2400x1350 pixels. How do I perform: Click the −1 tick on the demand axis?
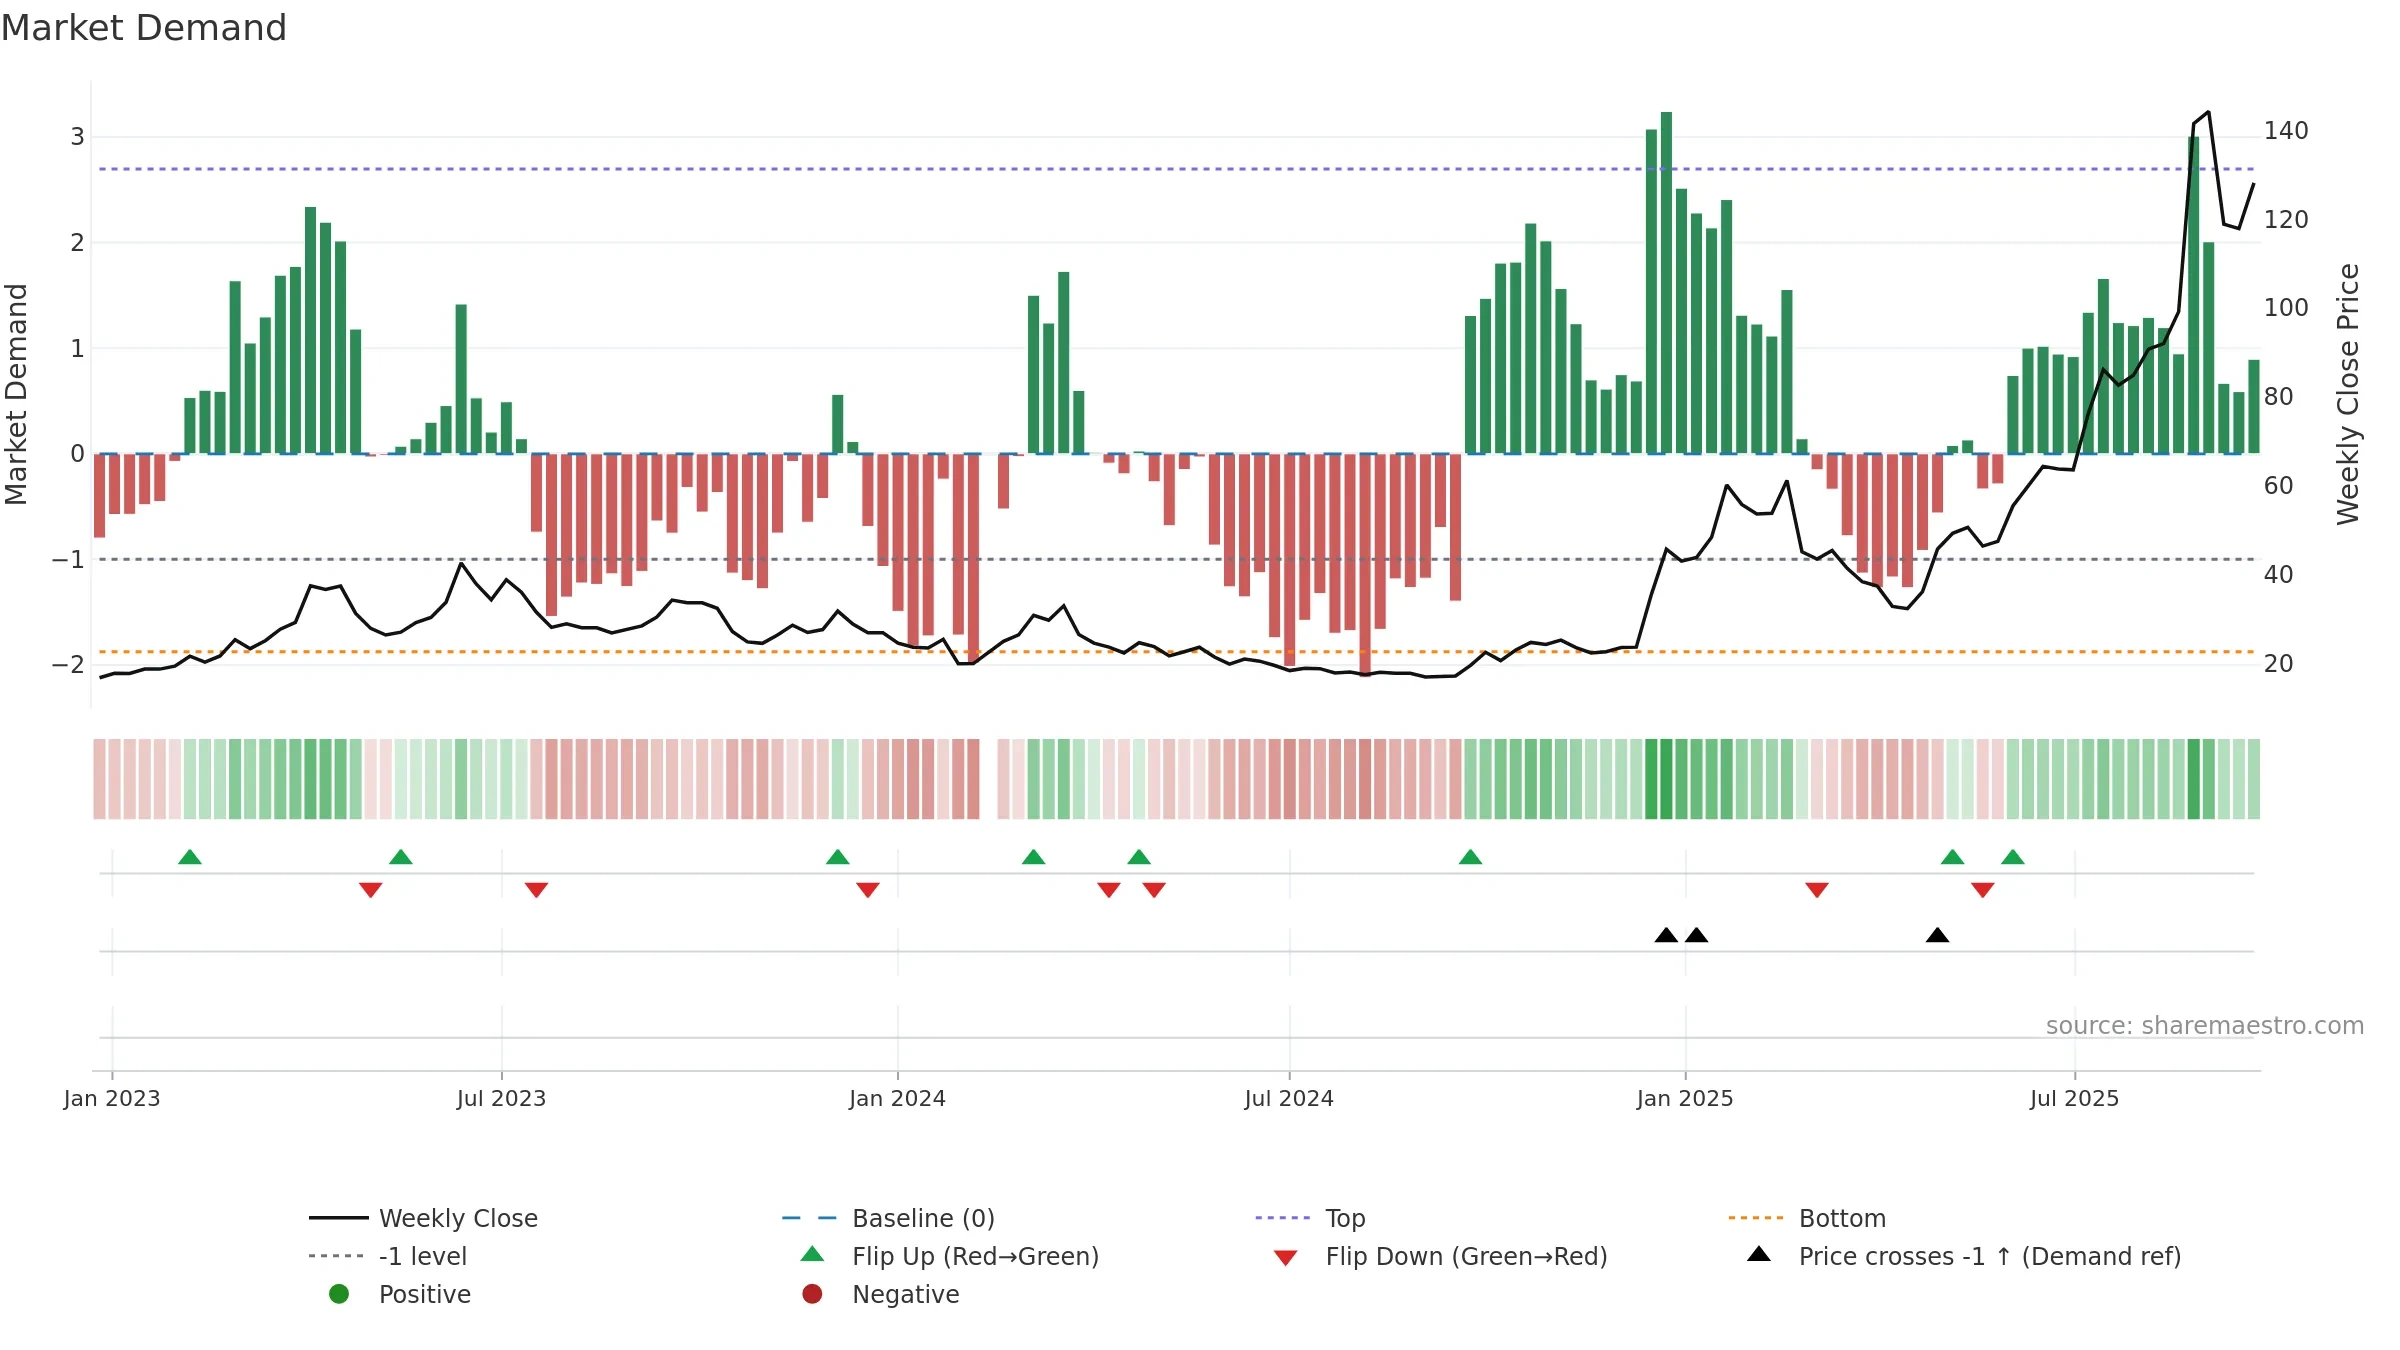tap(67, 560)
